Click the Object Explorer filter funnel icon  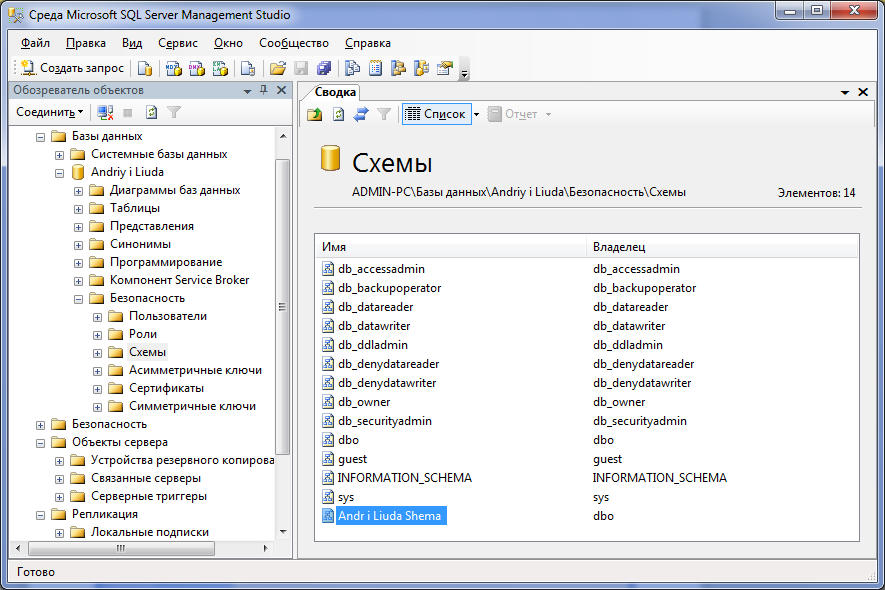(x=174, y=112)
